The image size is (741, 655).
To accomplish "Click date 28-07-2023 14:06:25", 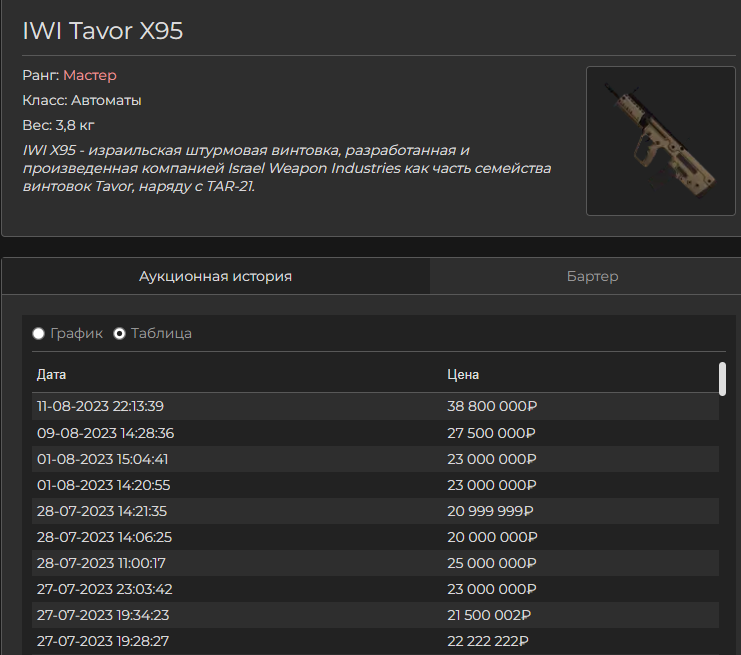I will click(x=104, y=537).
